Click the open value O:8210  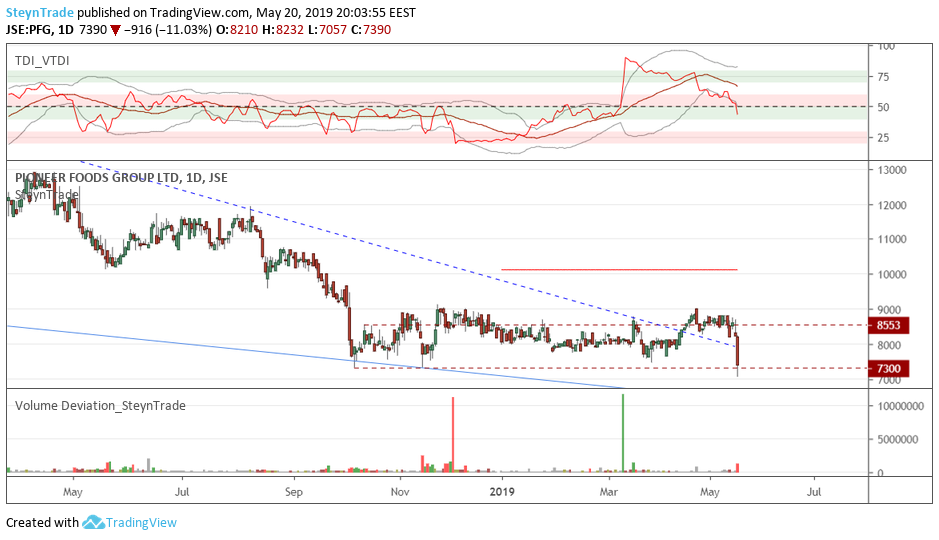click(x=237, y=30)
